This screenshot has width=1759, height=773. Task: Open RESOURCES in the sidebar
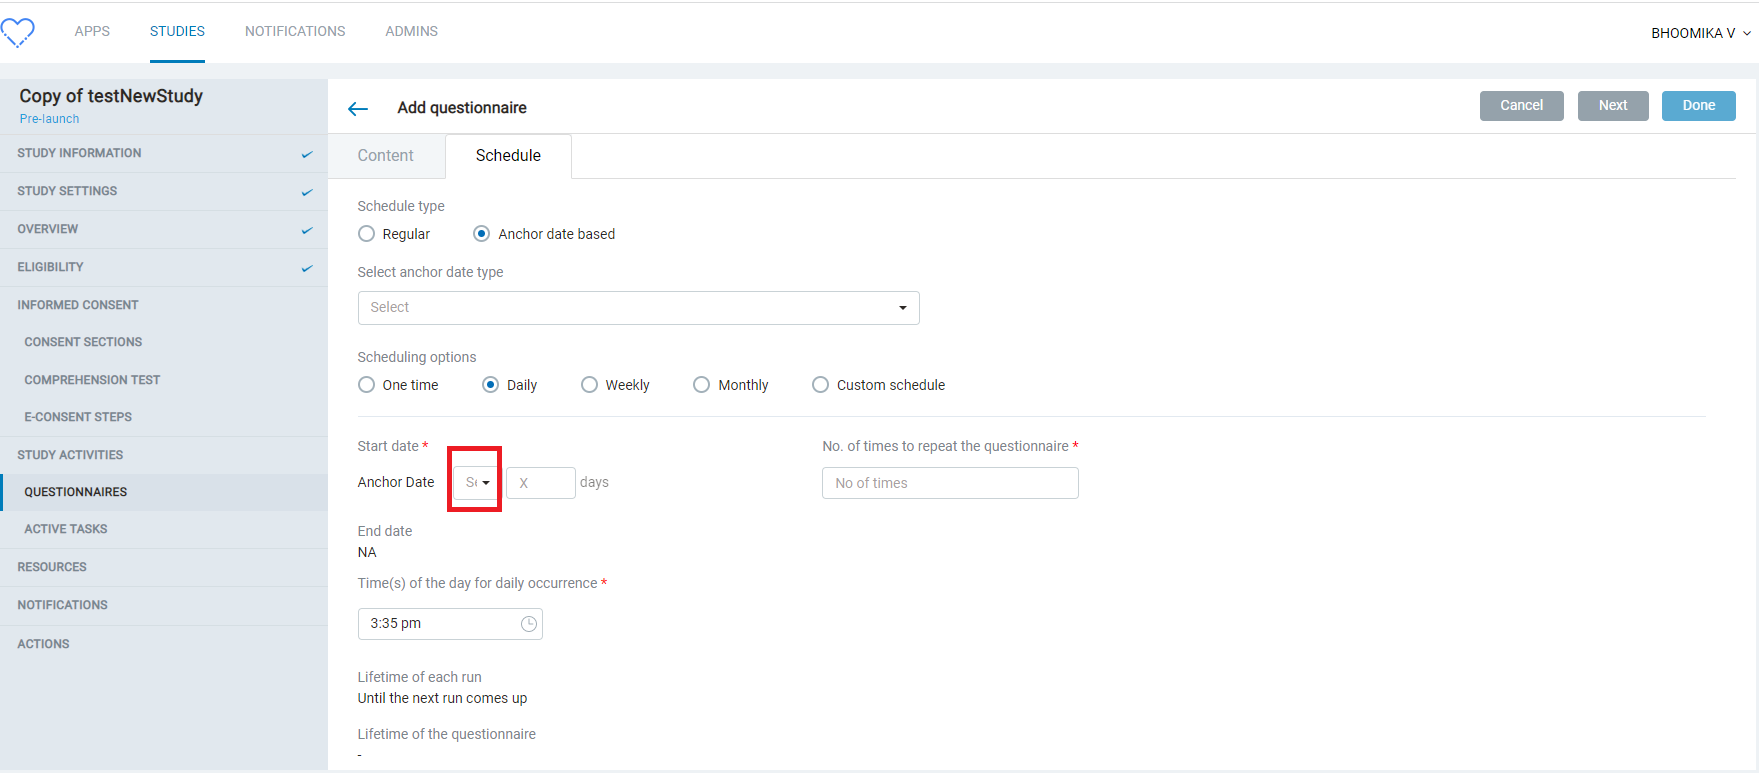(x=164, y=568)
